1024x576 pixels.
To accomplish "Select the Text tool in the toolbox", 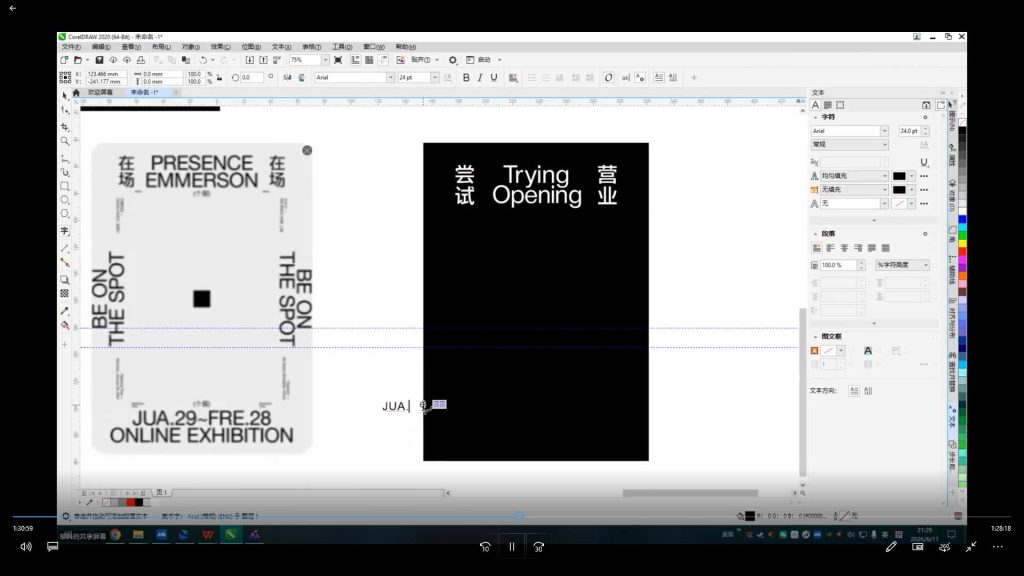I will (x=65, y=231).
